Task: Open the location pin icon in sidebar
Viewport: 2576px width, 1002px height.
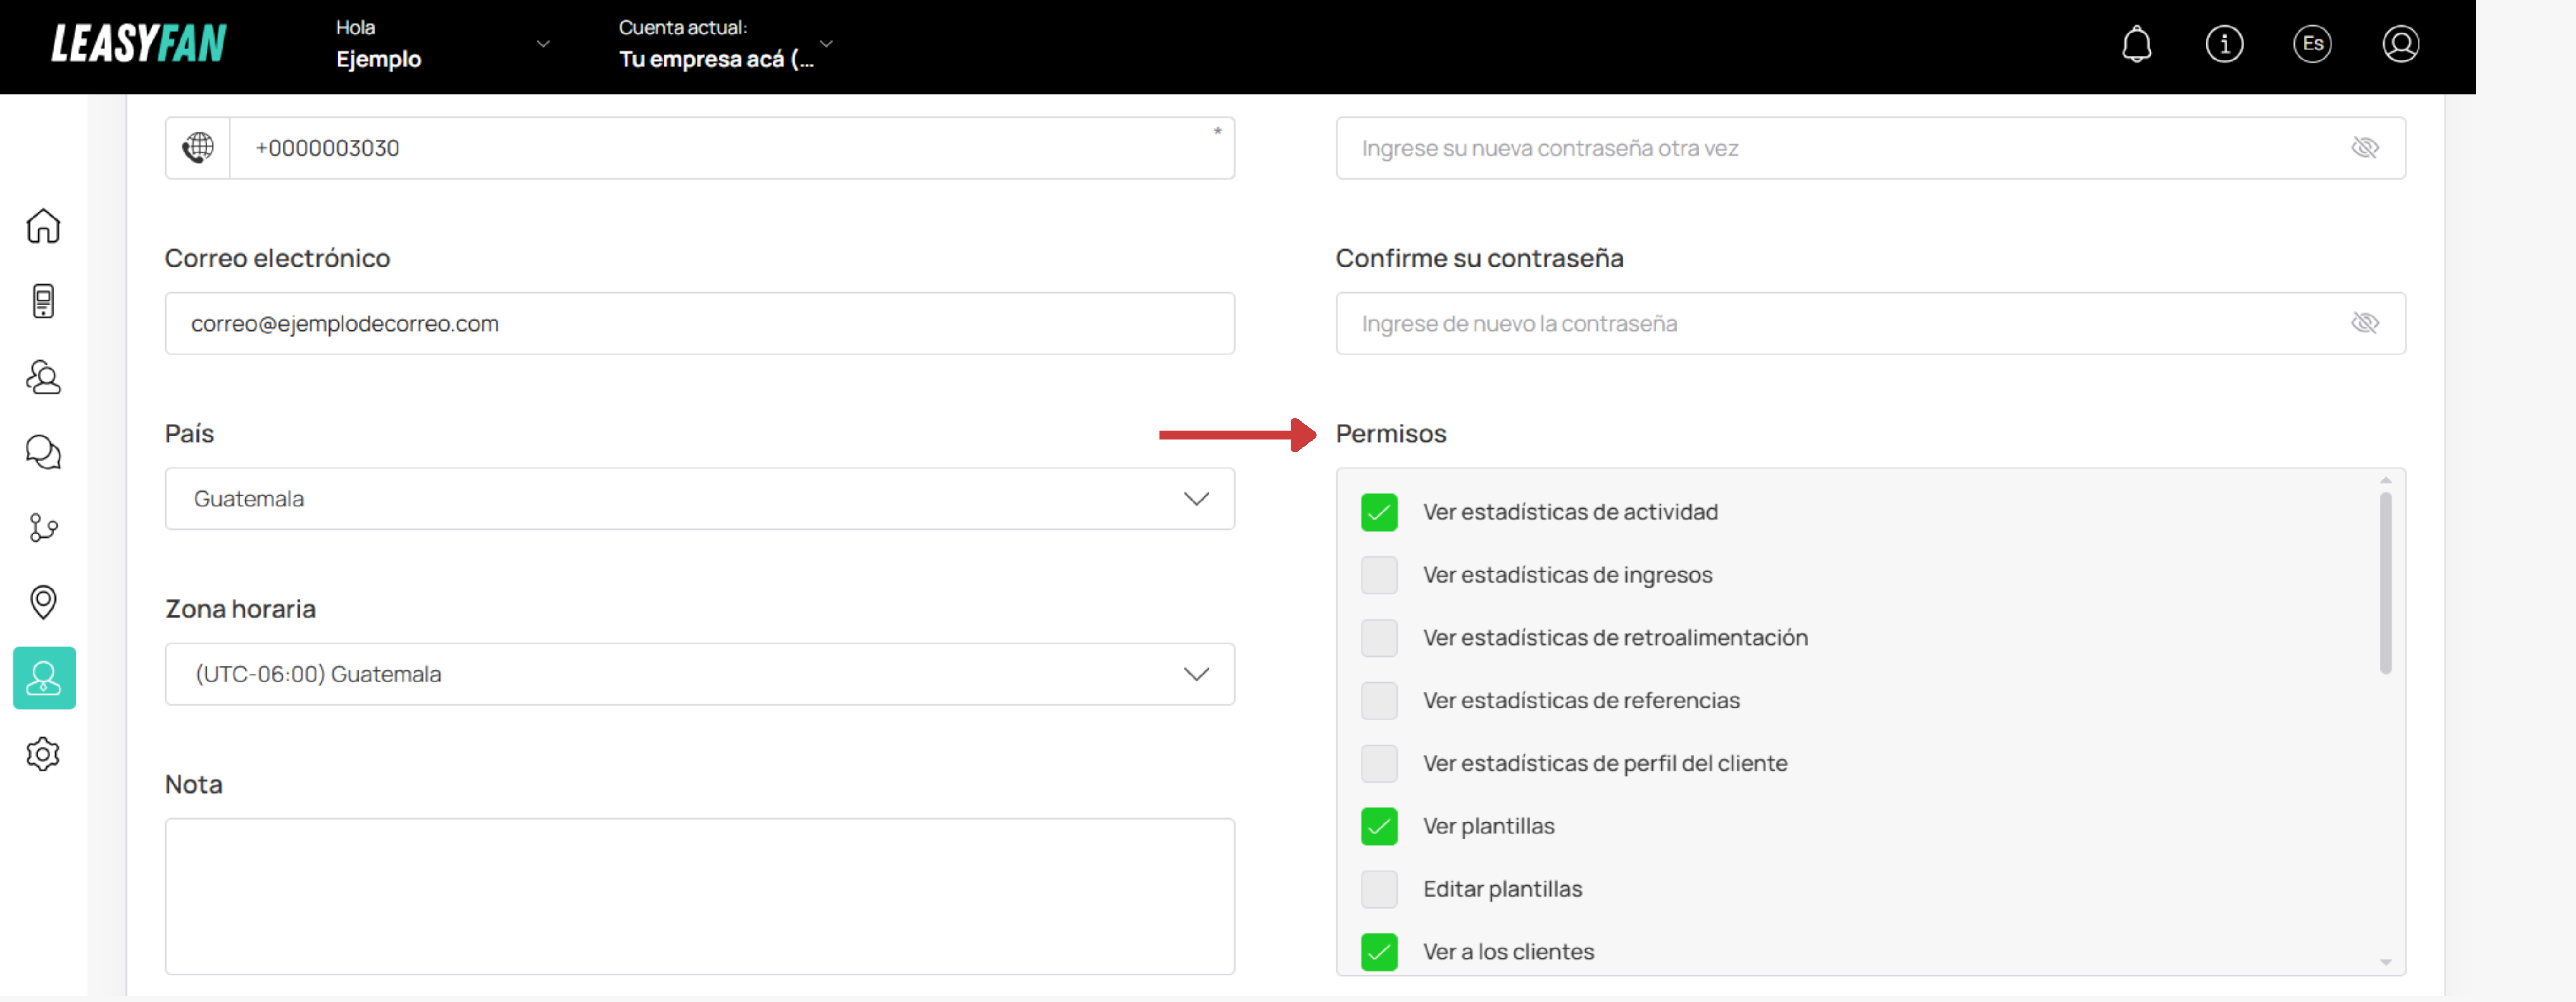Action: tap(43, 602)
